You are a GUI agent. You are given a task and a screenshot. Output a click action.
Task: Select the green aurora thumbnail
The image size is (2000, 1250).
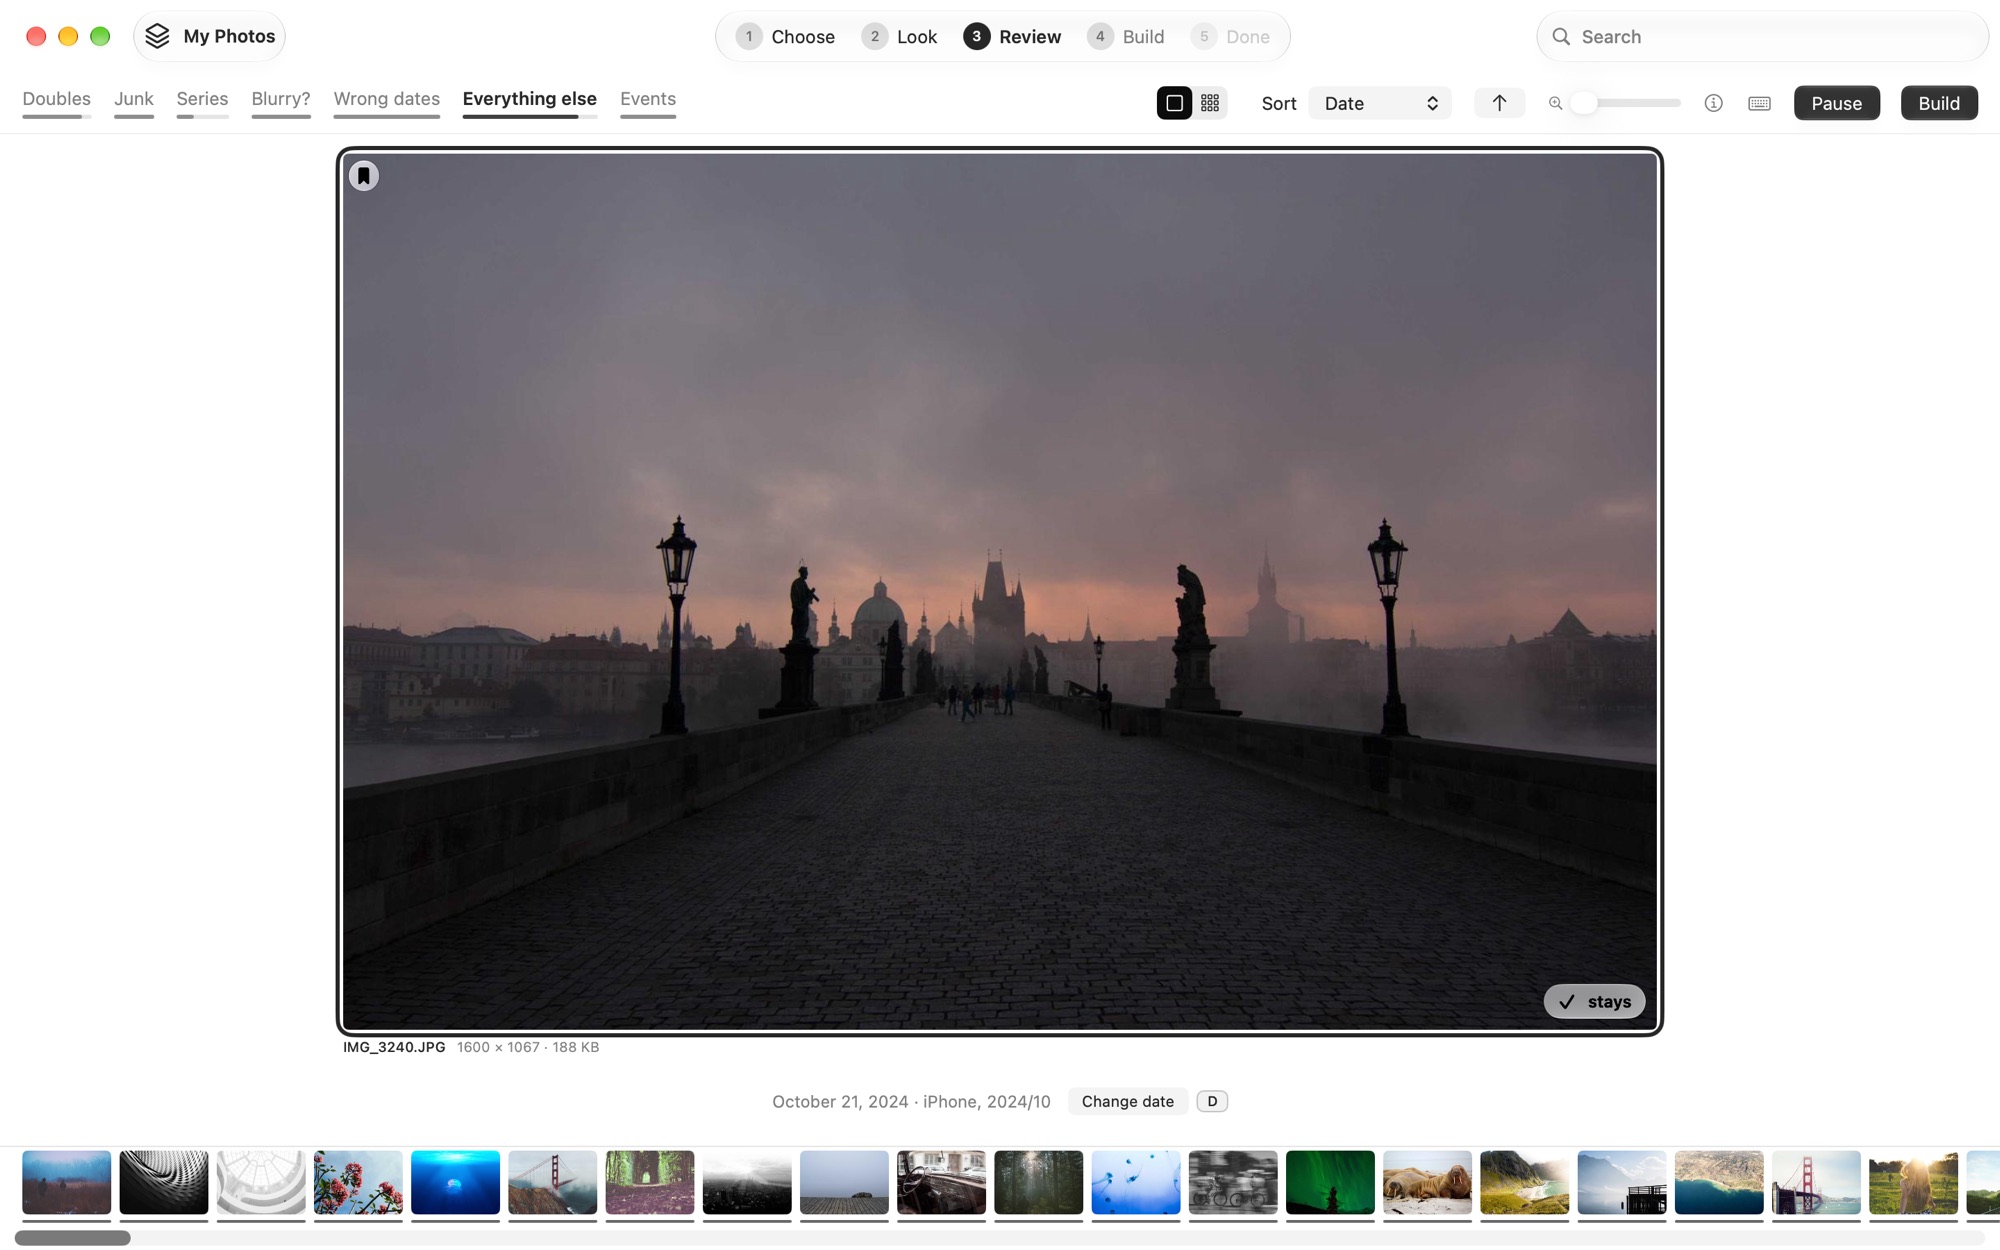click(x=1330, y=1183)
